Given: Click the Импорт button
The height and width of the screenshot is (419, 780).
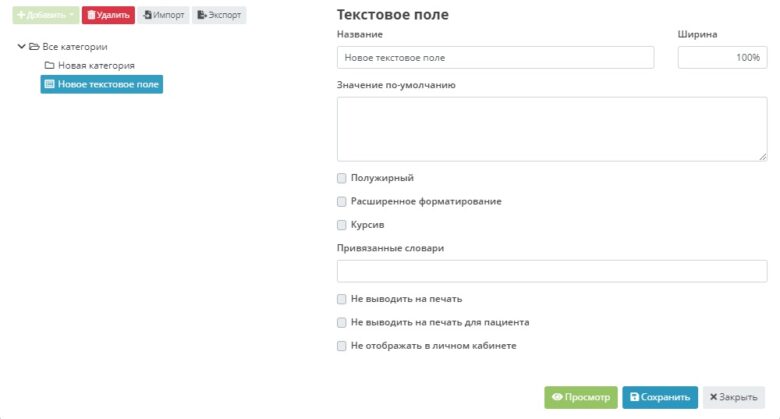Looking at the screenshot, I should [164, 15].
